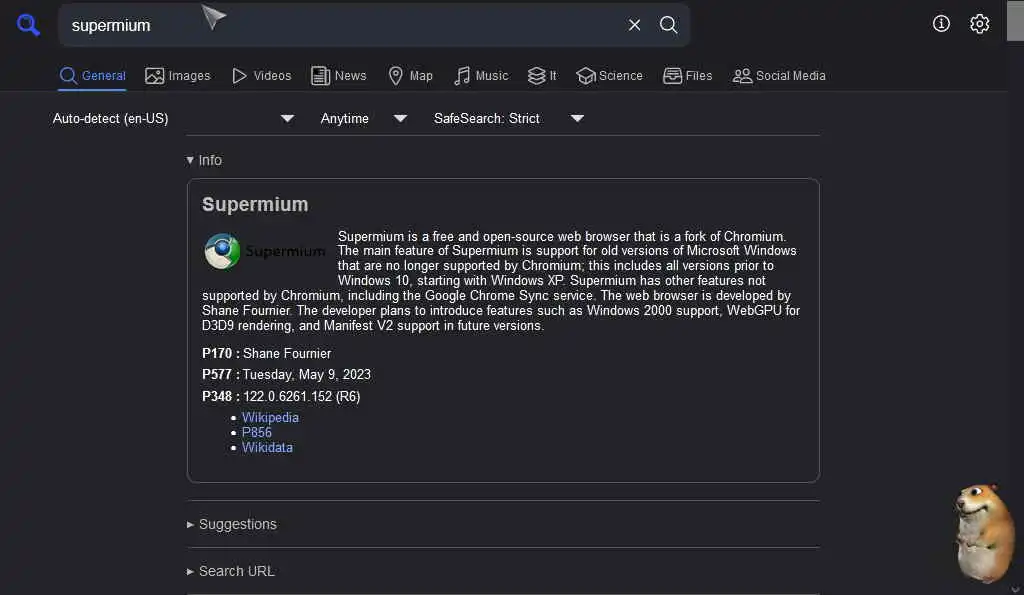Viewport: 1024px width, 595px height.
Task: Open the About info icon
Action: pyautogui.click(x=941, y=24)
